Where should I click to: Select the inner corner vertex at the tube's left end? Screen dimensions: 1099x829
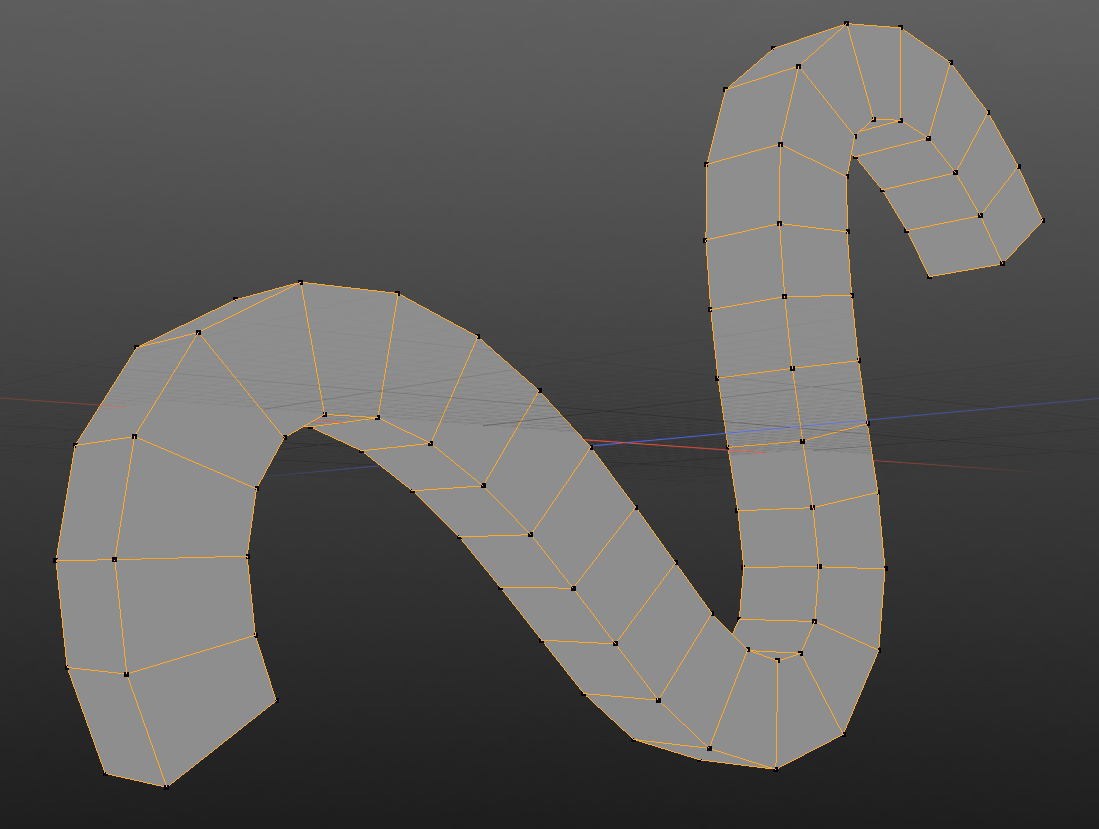[x=276, y=699]
